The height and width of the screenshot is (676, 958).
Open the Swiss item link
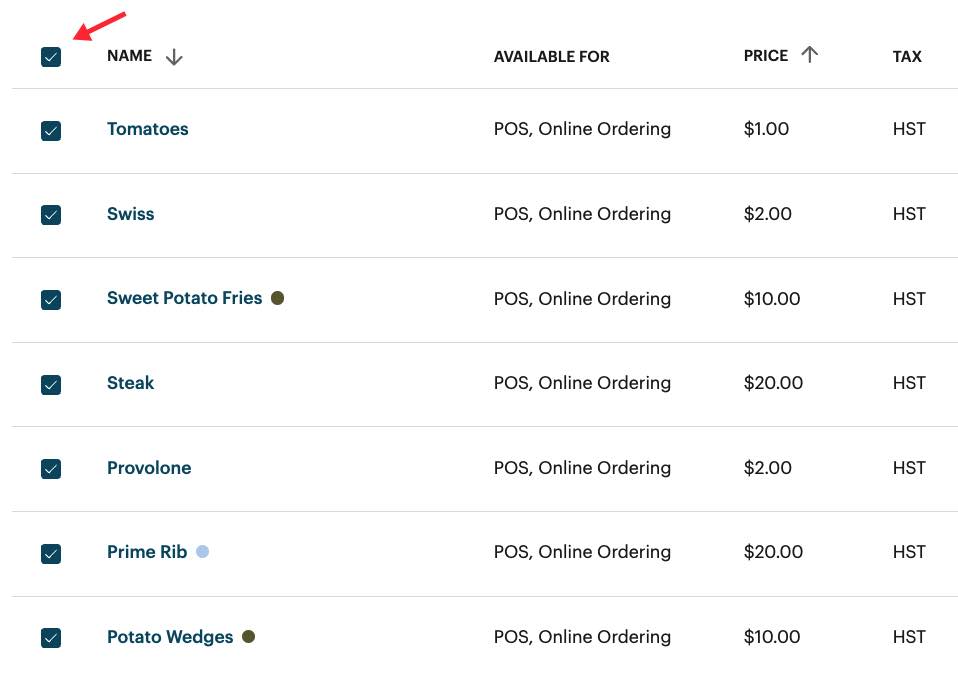click(x=131, y=214)
